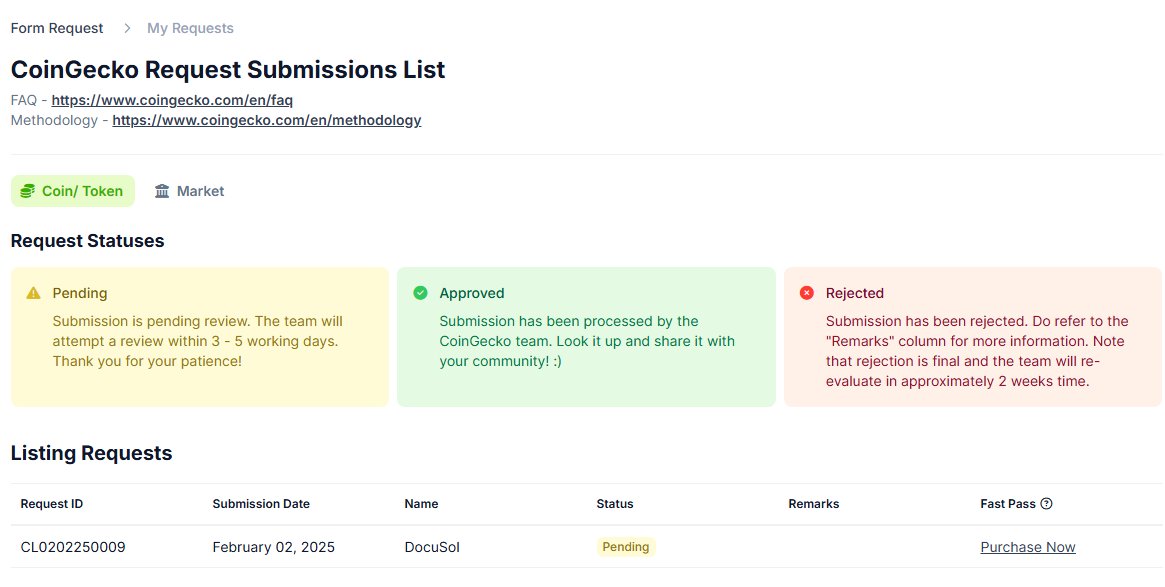Click the Fast Pass help question-mark icon

[1046, 504]
